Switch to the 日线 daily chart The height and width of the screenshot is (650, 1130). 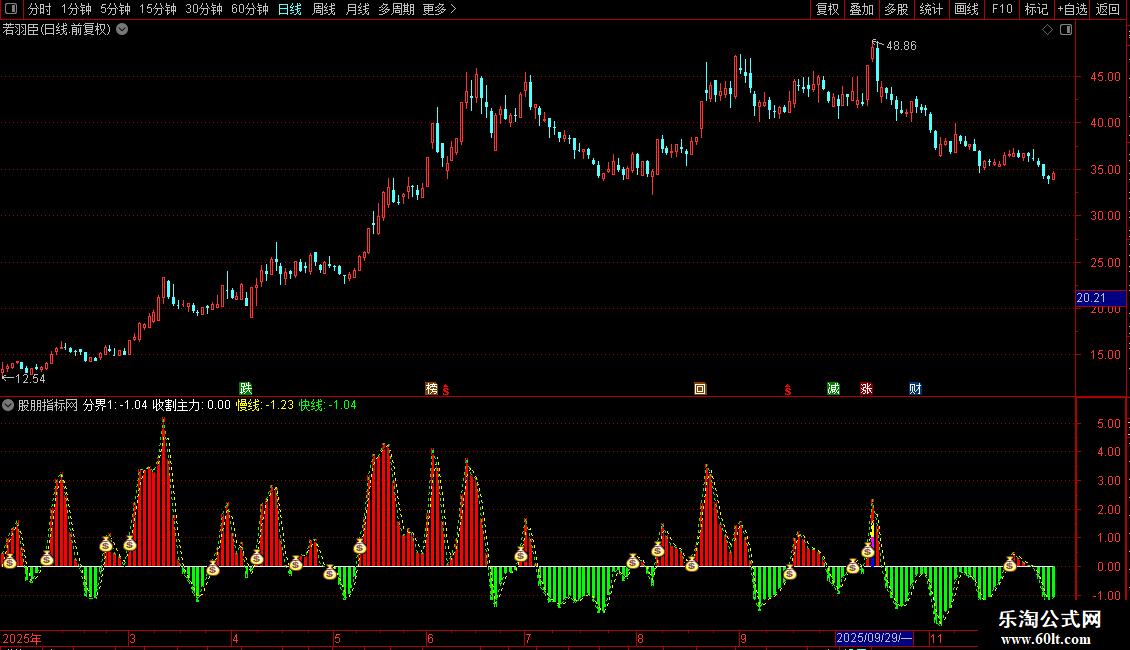[x=290, y=9]
